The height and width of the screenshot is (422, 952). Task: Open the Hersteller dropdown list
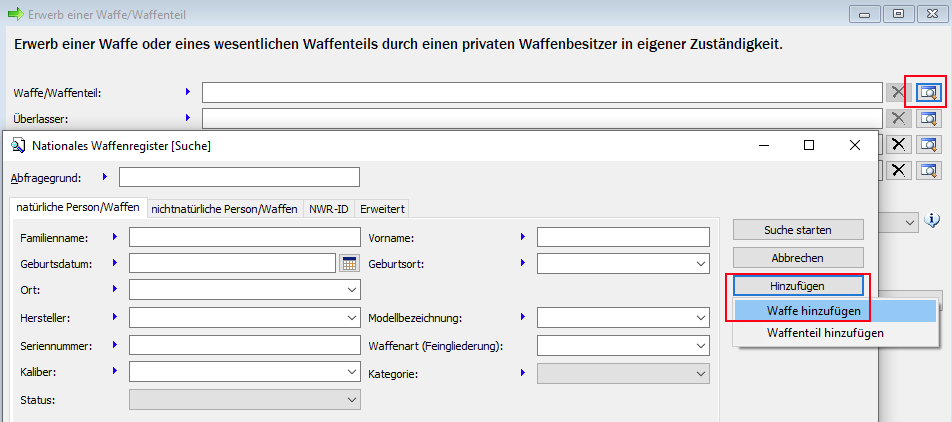coord(350,318)
